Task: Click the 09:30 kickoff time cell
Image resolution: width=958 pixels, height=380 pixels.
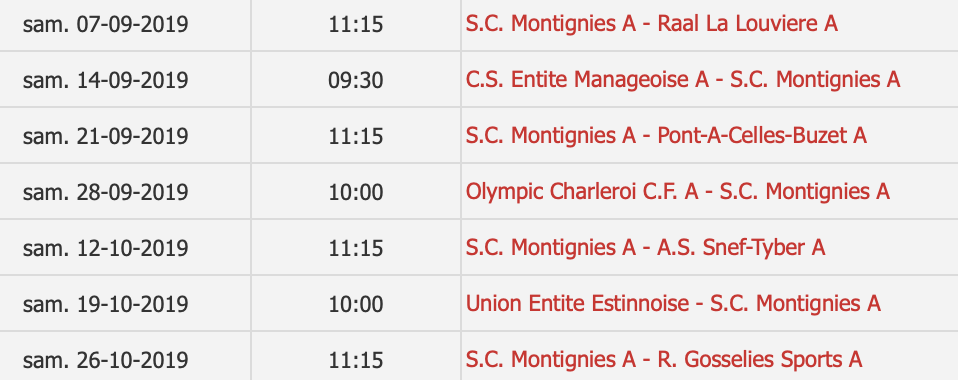Action: point(356,81)
